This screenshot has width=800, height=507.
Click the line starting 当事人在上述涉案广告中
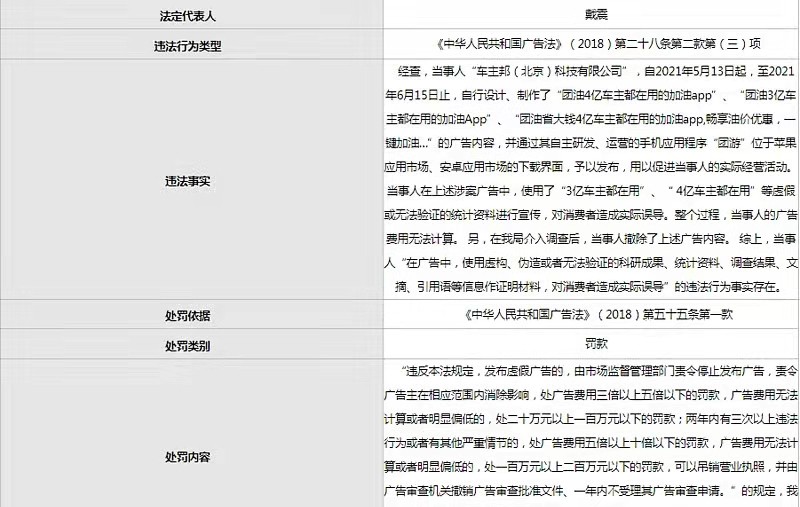click(591, 191)
